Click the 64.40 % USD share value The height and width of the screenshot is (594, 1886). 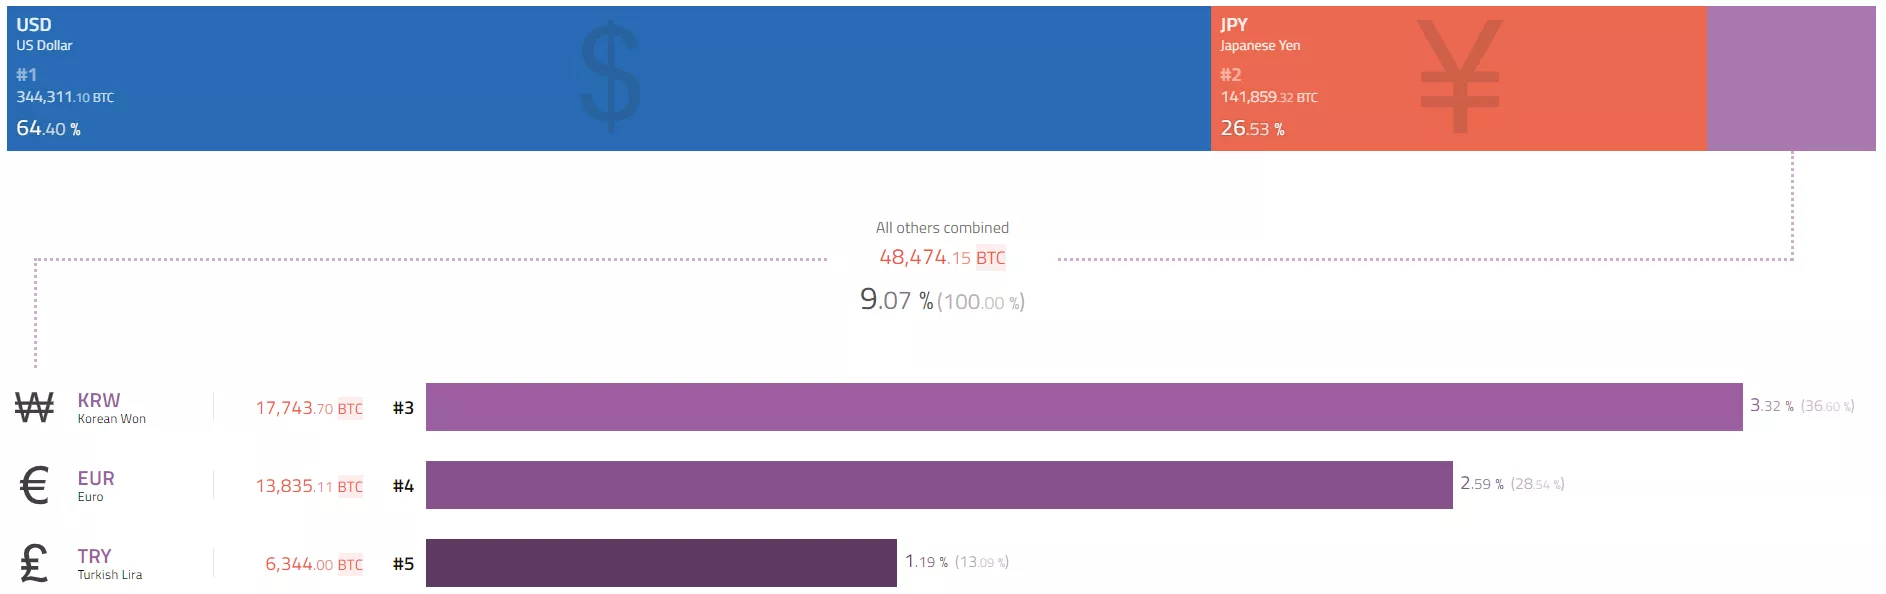(48, 129)
